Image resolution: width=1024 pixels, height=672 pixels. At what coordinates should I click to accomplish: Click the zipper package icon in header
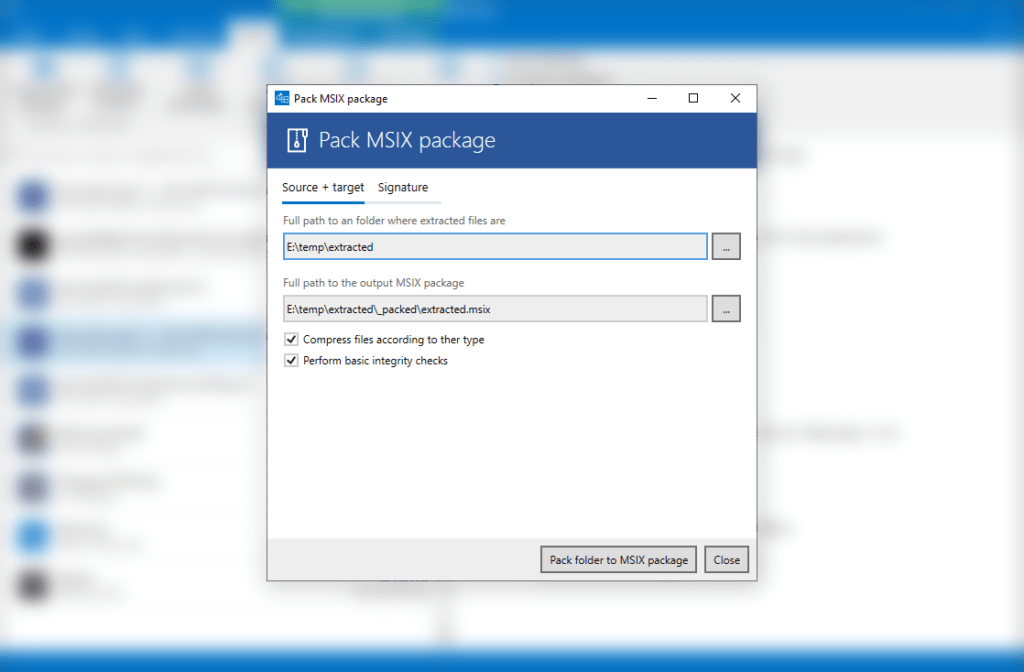[297, 140]
